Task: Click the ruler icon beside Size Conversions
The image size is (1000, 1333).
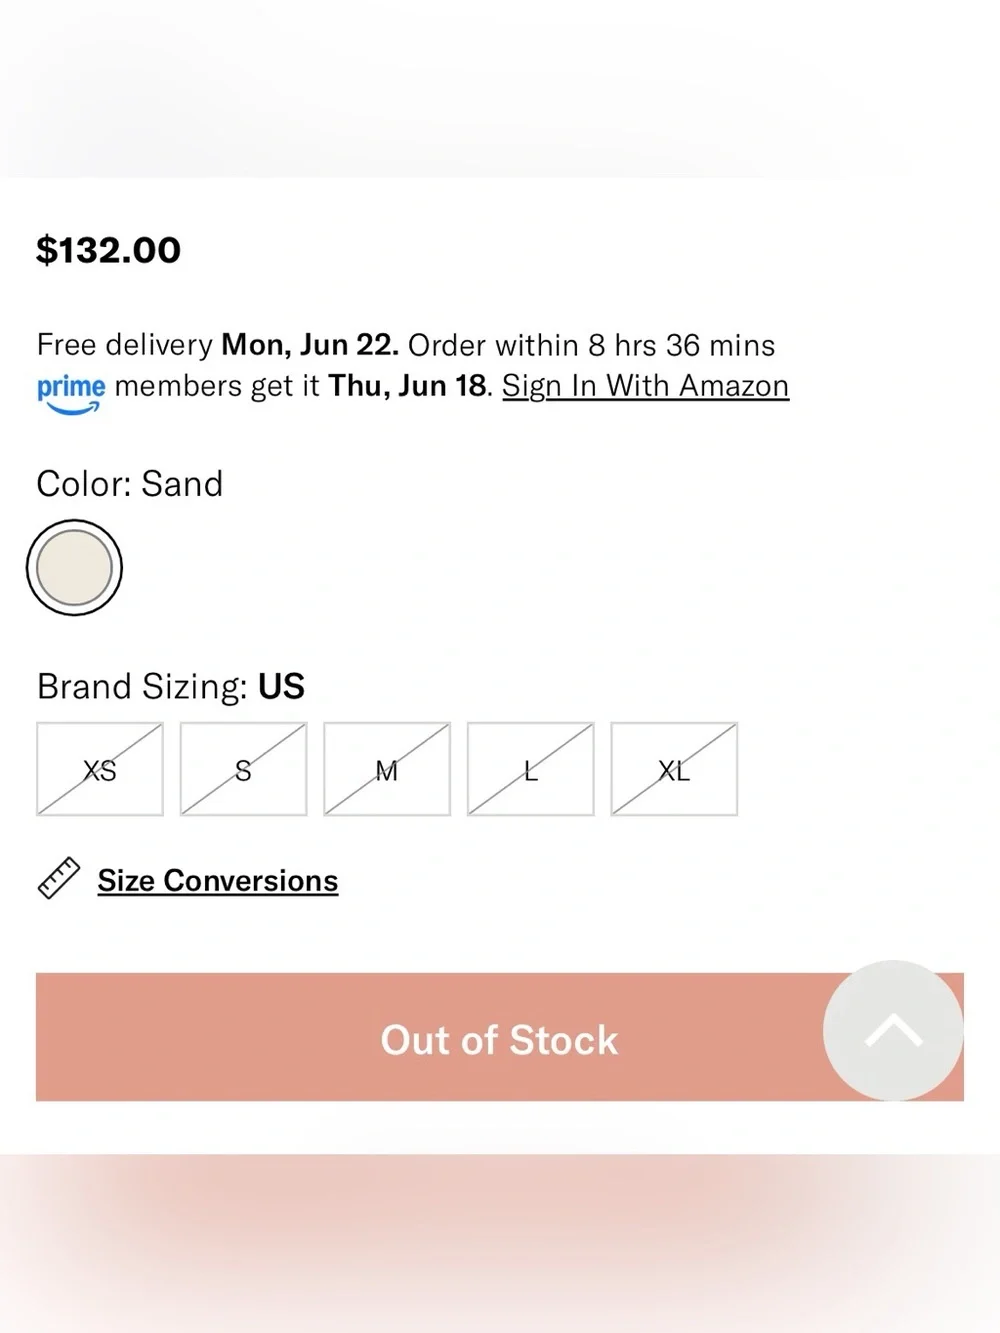Action: 59,879
